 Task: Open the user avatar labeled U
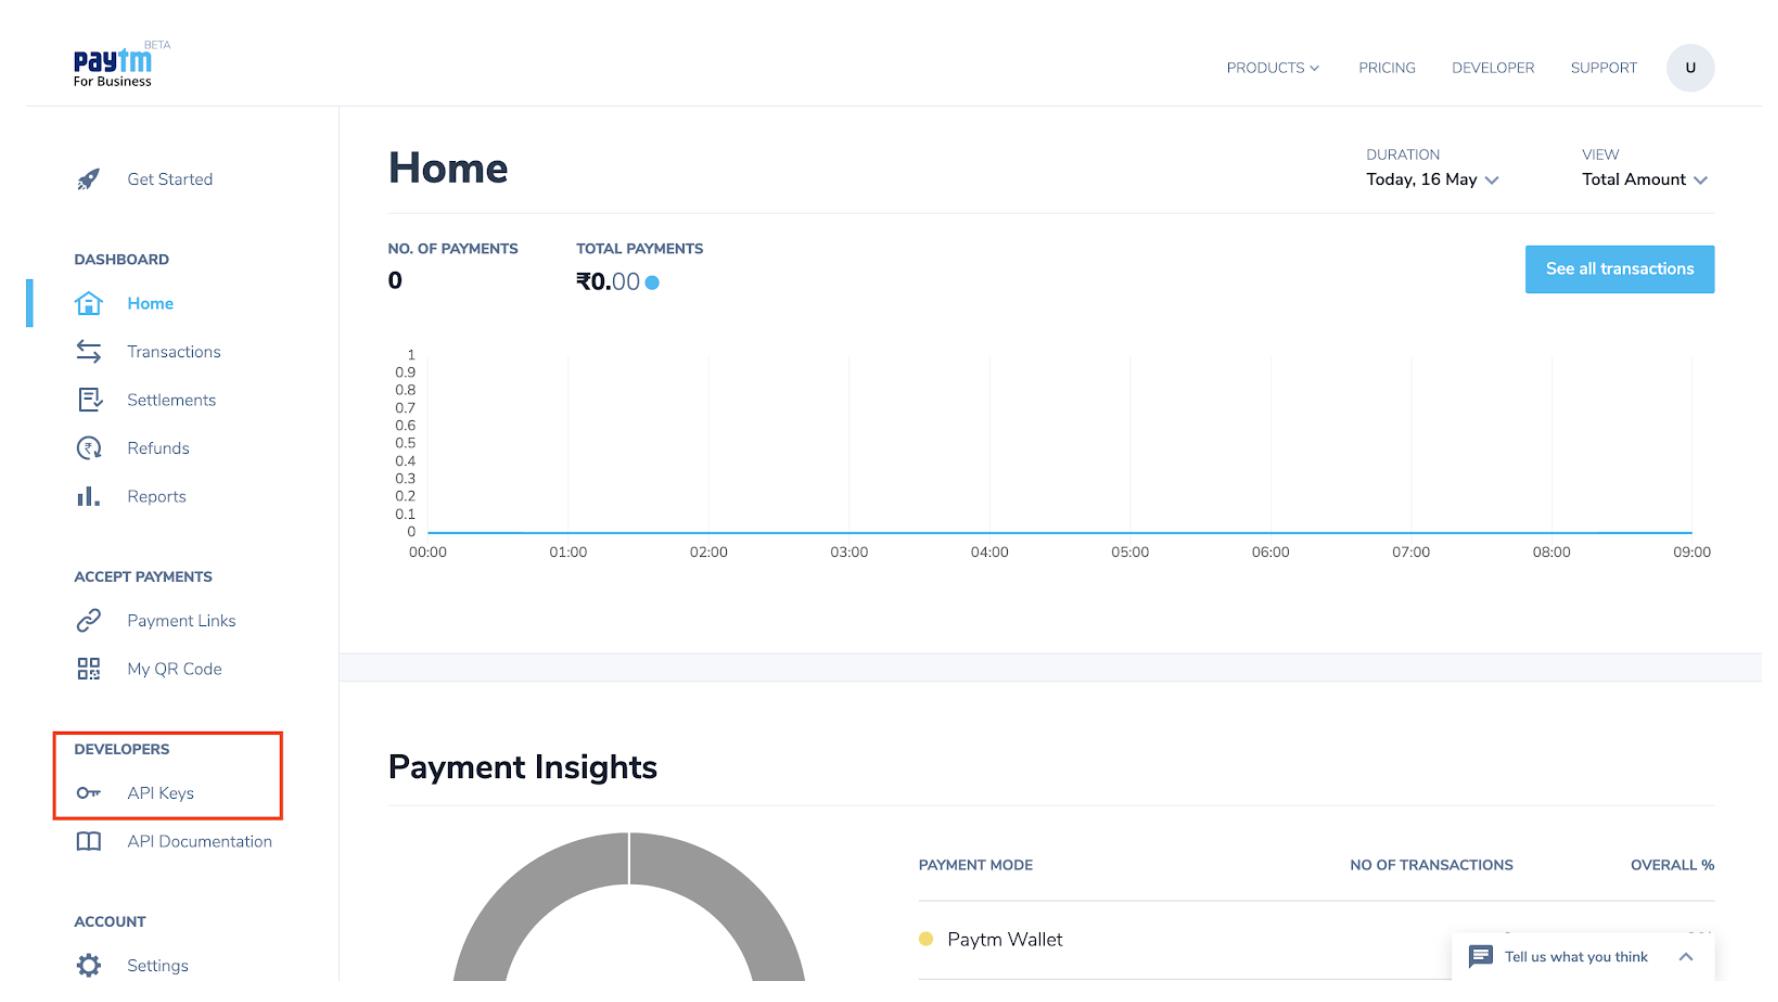[1690, 68]
